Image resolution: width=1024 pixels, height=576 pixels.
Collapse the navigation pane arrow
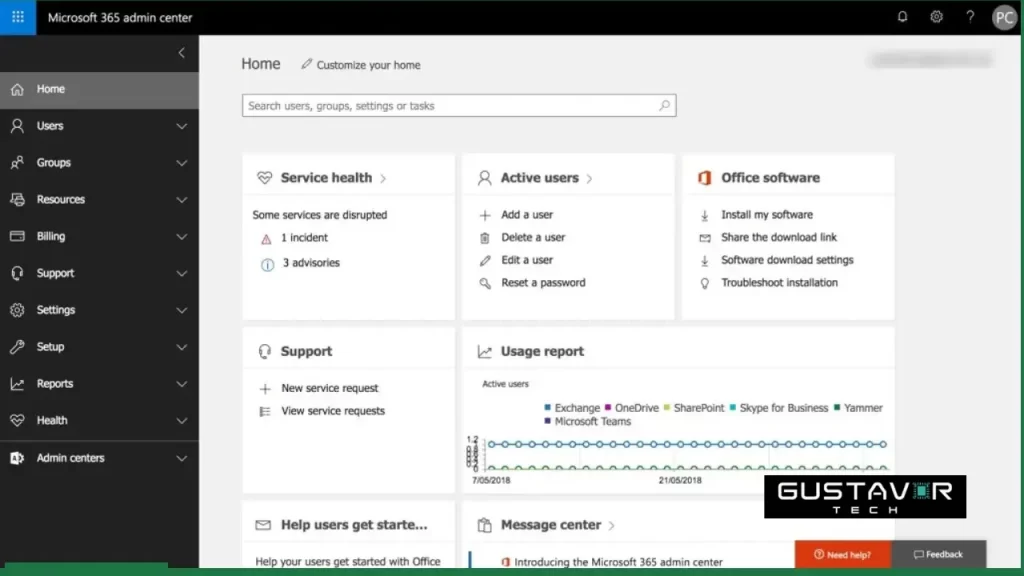coord(182,53)
